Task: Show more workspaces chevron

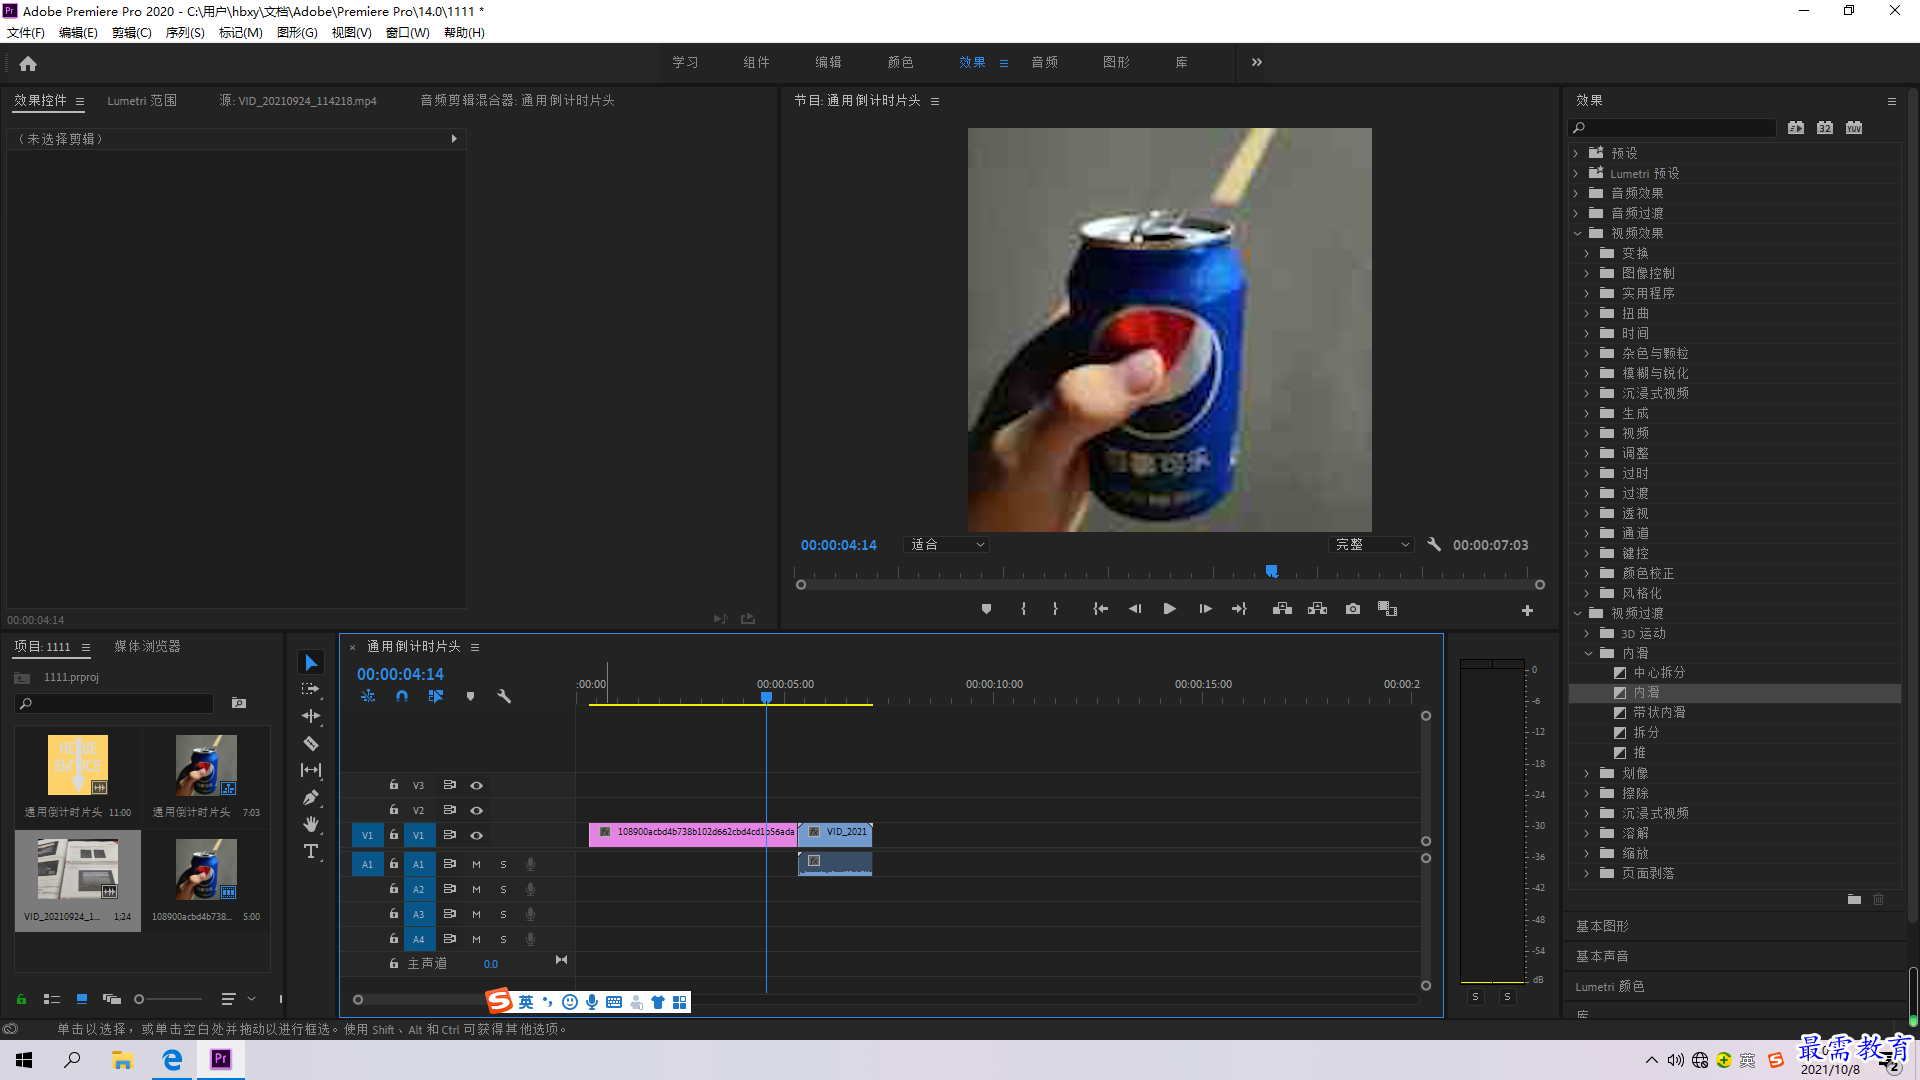Action: pyautogui.click(x=1256, y=62)
